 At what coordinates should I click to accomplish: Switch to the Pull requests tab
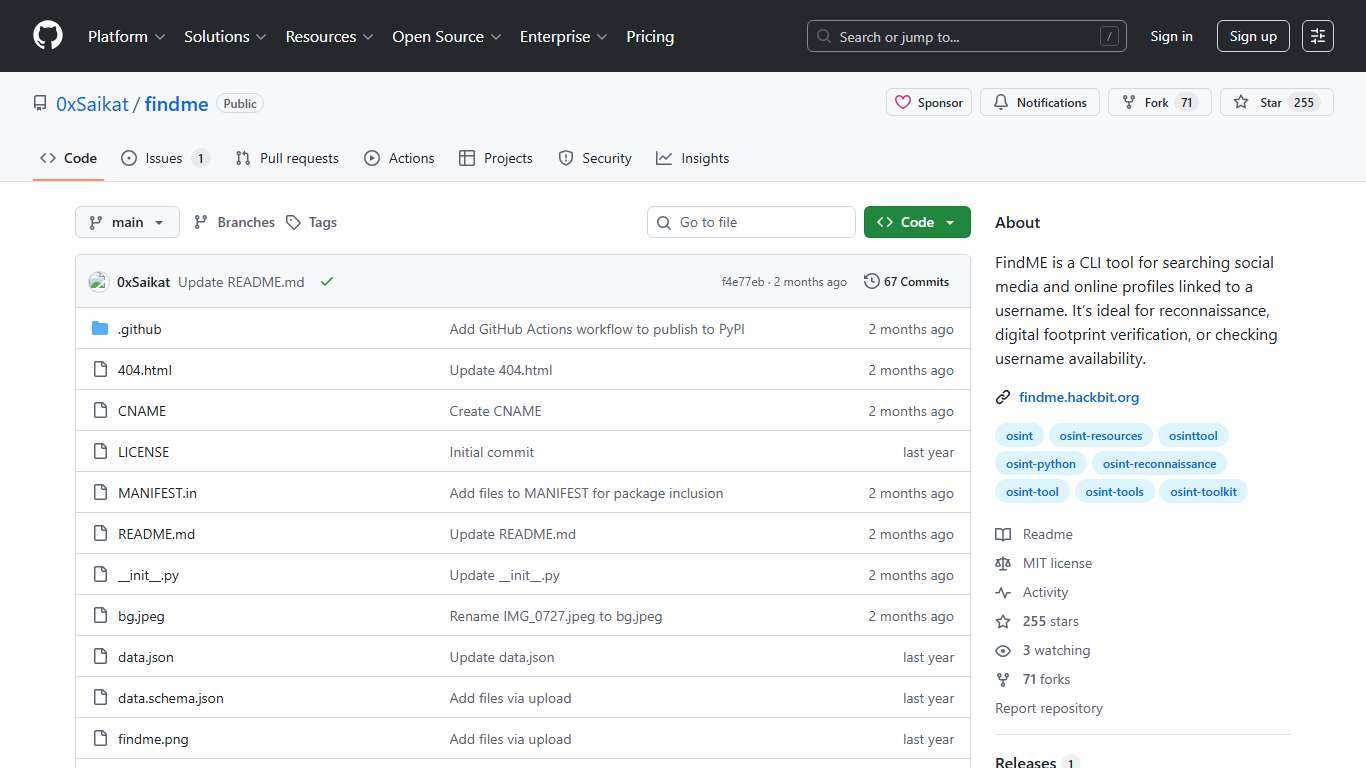[287, 157]
